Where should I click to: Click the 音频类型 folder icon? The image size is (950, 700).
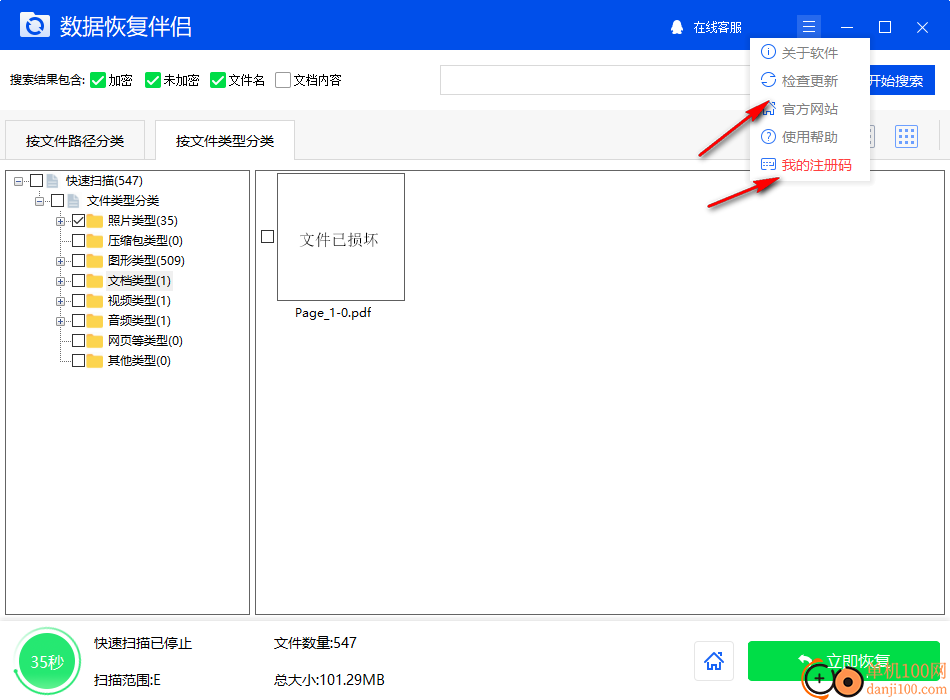click(95, 320)
